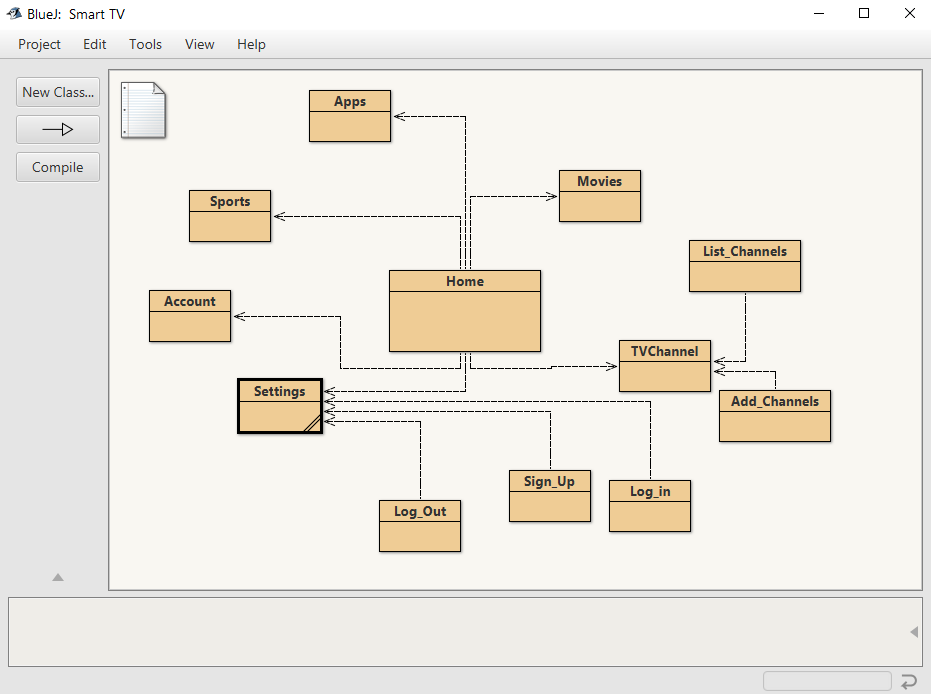Open the Edit menu
Image resolution: width=931 pixels, height=694 pixels.
pos(94,45)
